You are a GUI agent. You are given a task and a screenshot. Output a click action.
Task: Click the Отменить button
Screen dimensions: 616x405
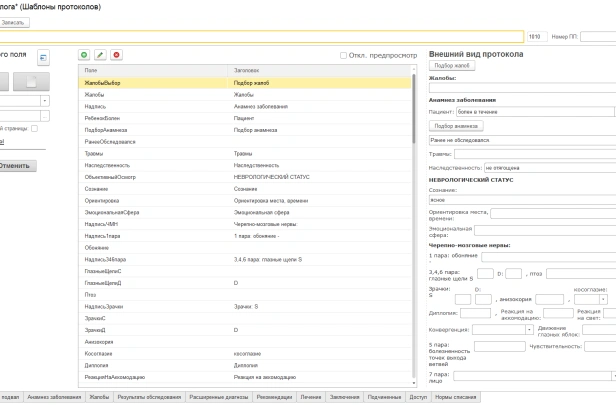click(x=16, y=165)
